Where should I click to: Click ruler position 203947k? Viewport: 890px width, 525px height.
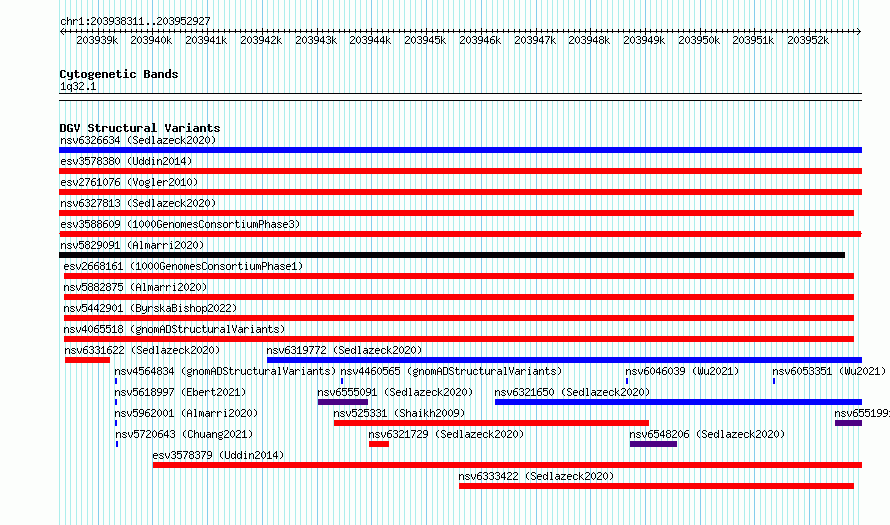[535, 40]
